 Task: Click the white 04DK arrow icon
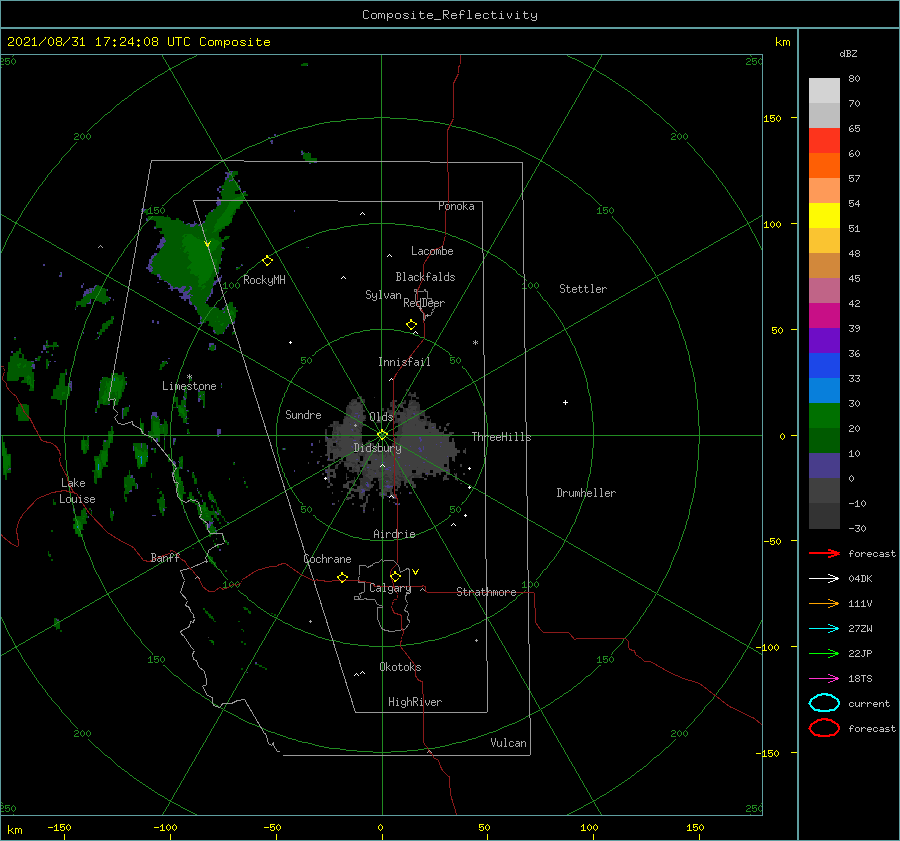[x=824, y=578]
